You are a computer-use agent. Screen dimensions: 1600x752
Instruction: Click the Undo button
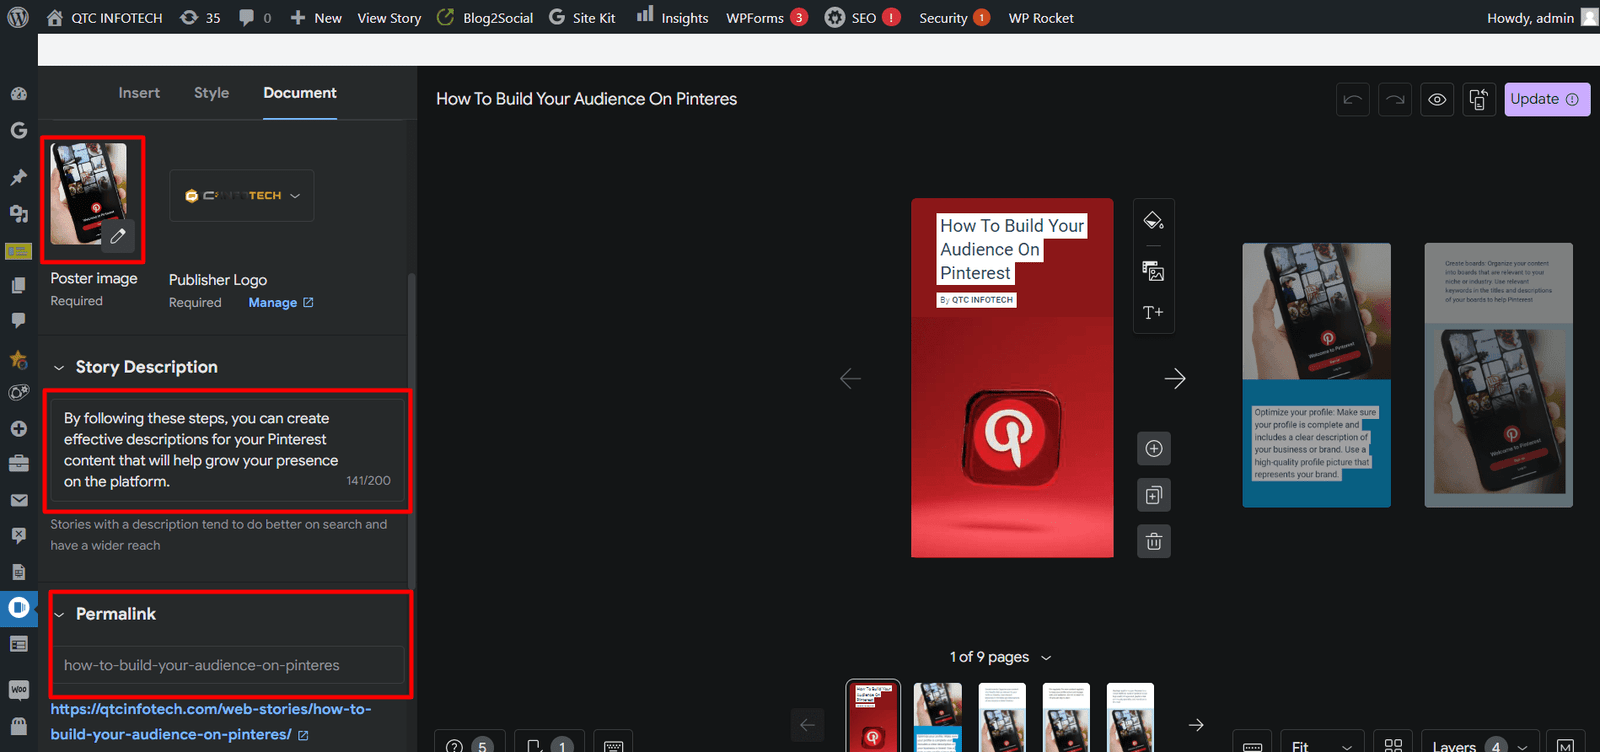click(x=1353, y=99)
